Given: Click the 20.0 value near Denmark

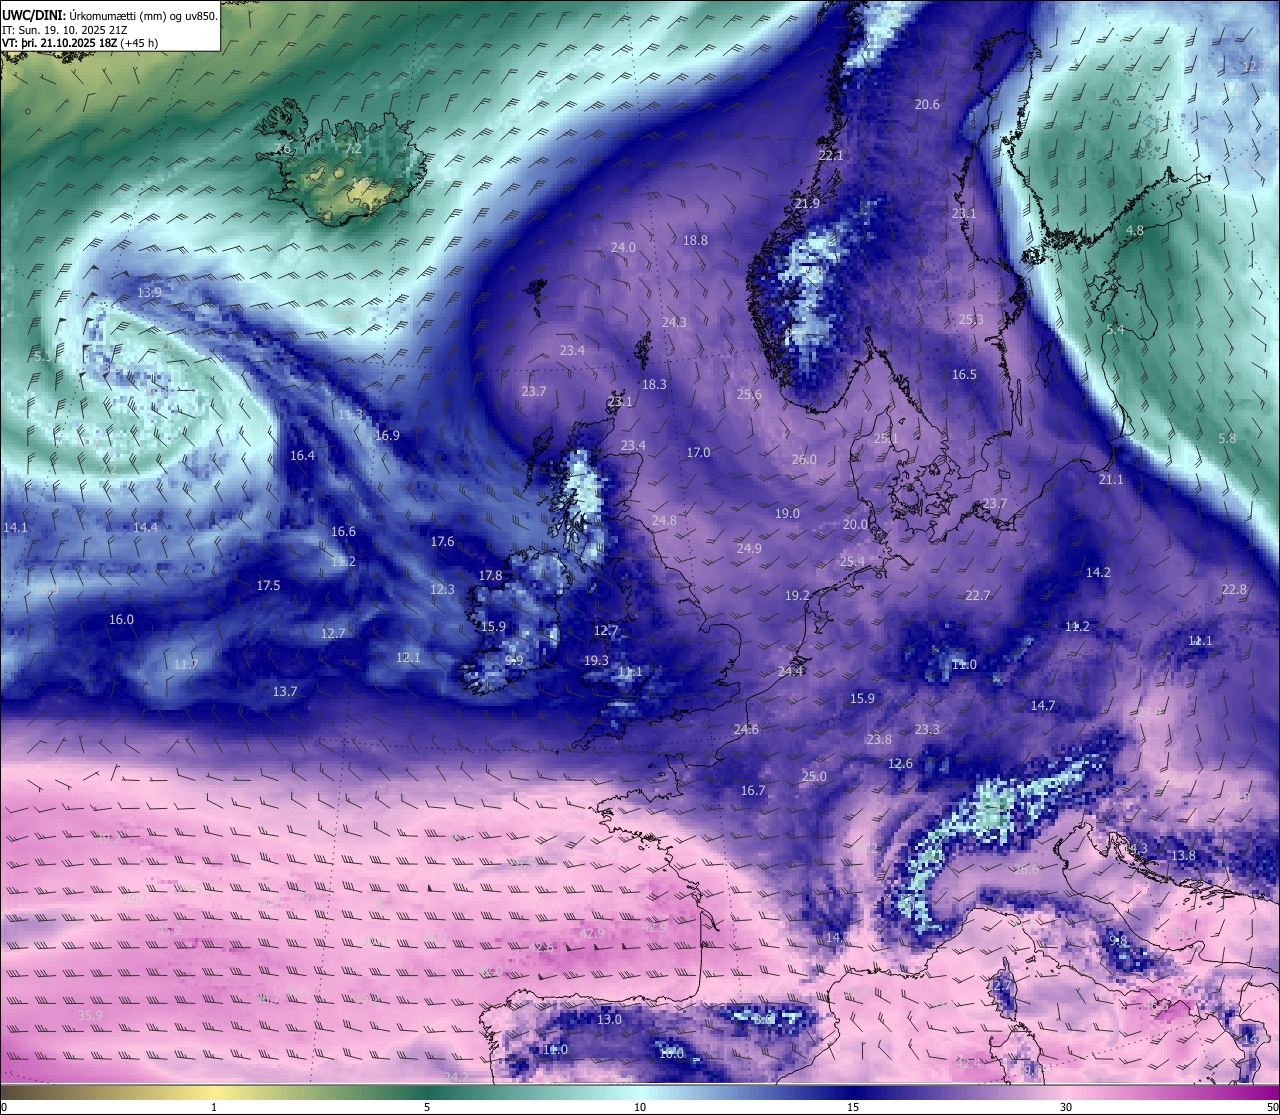Looking at the screenshot, I should [855, 524].
